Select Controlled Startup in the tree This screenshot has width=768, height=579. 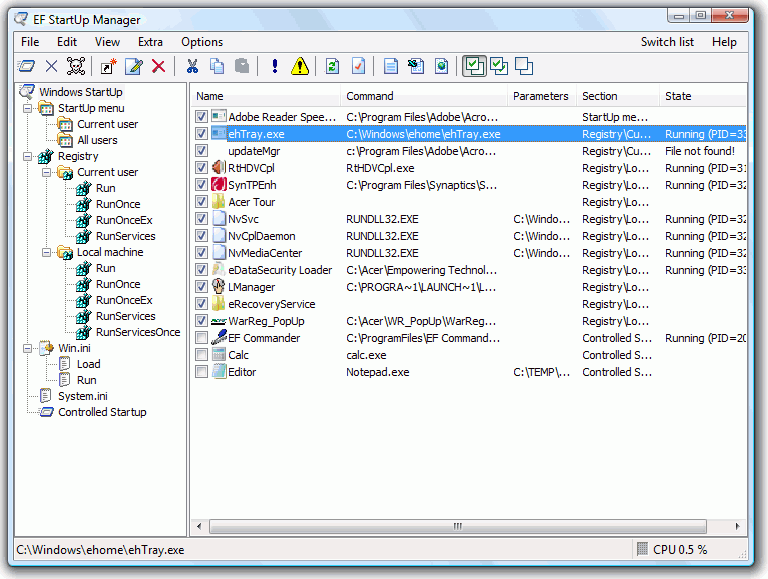click(x=102, y=412)
